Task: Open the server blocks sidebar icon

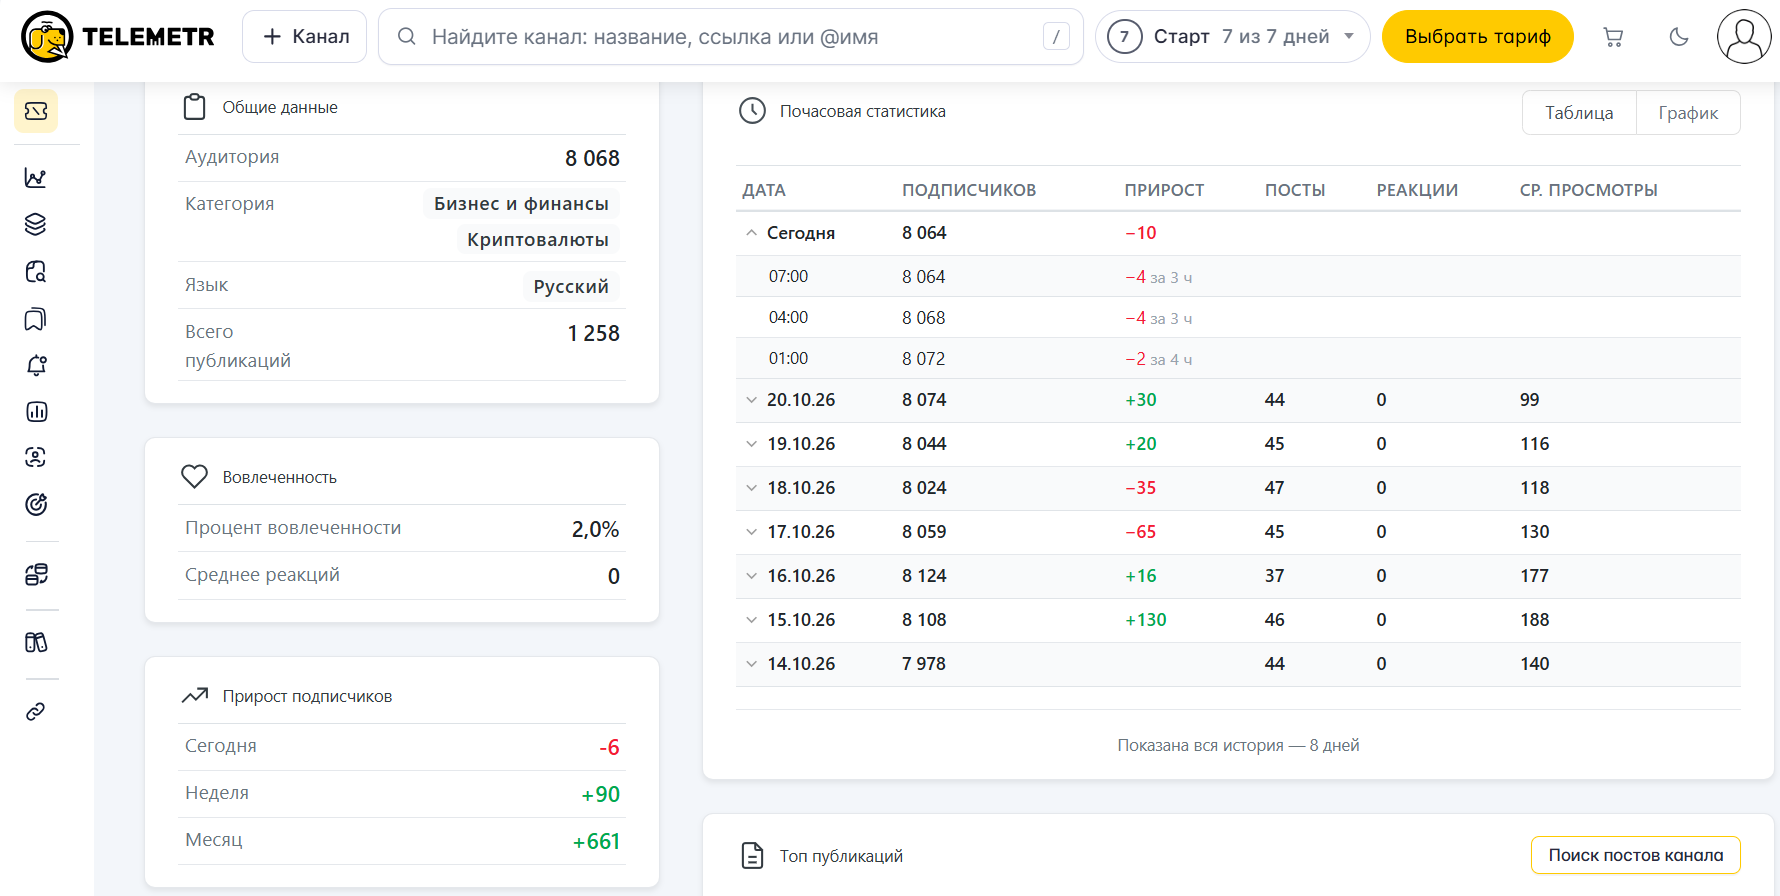Action: 36,575
